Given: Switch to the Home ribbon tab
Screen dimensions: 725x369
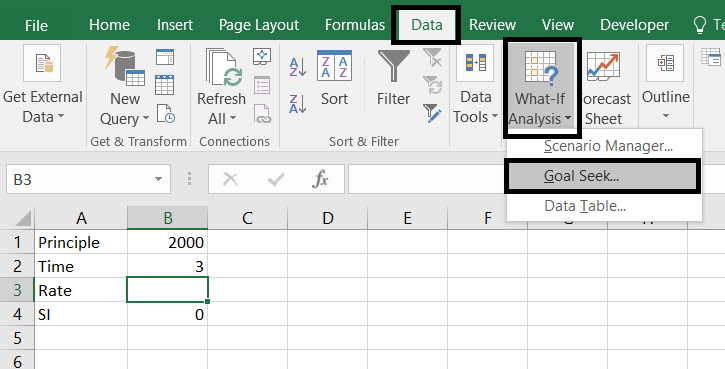Looking at the screenshot, I should [109, 25].
